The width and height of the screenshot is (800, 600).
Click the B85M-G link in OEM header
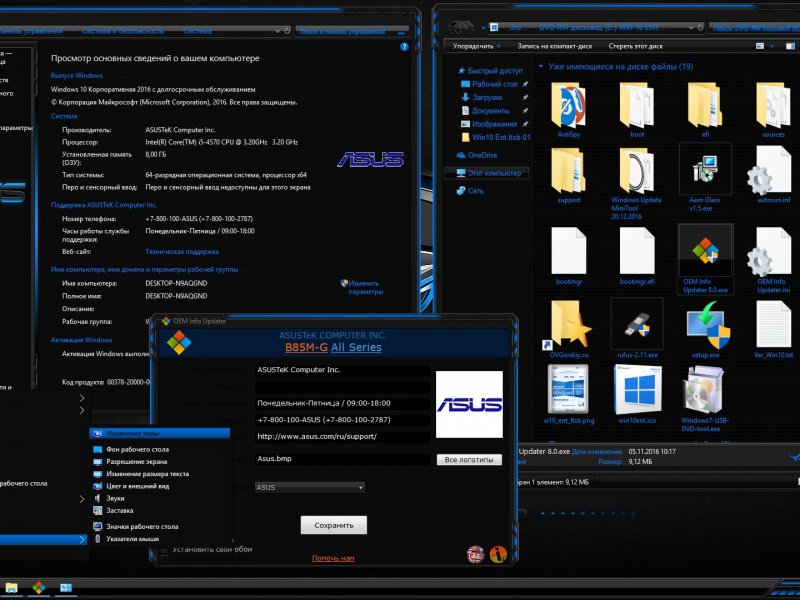pos(306,347)
